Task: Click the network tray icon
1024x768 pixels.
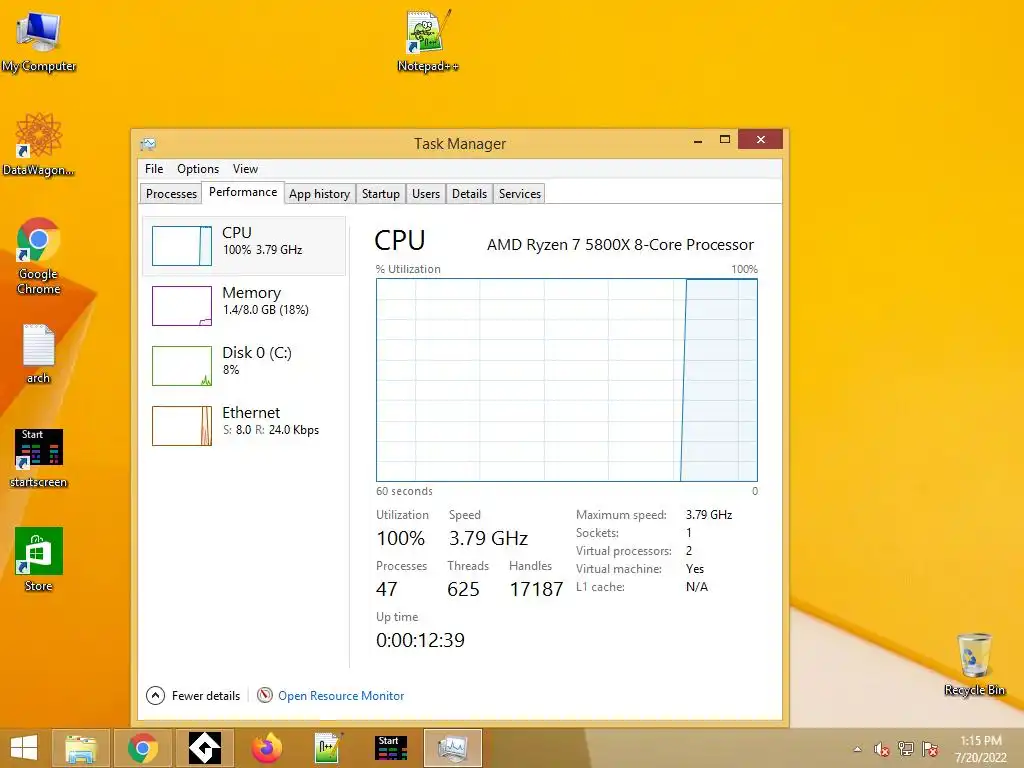Action: point(906,749)
